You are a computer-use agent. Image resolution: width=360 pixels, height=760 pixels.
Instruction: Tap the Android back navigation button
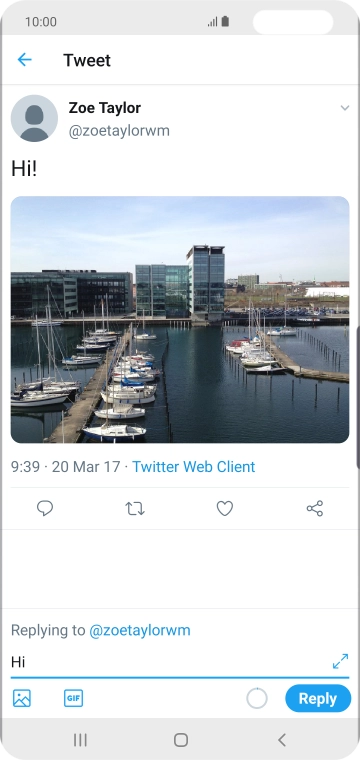(x=282, y=740)
